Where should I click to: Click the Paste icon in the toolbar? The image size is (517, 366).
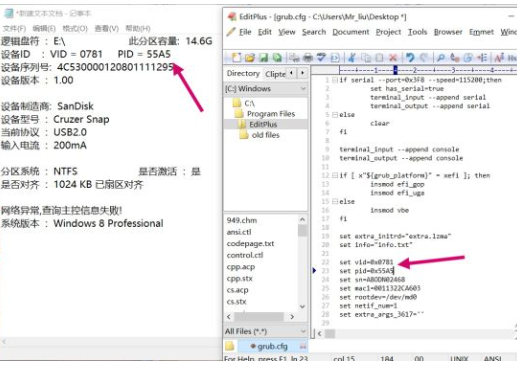(379, 58)
